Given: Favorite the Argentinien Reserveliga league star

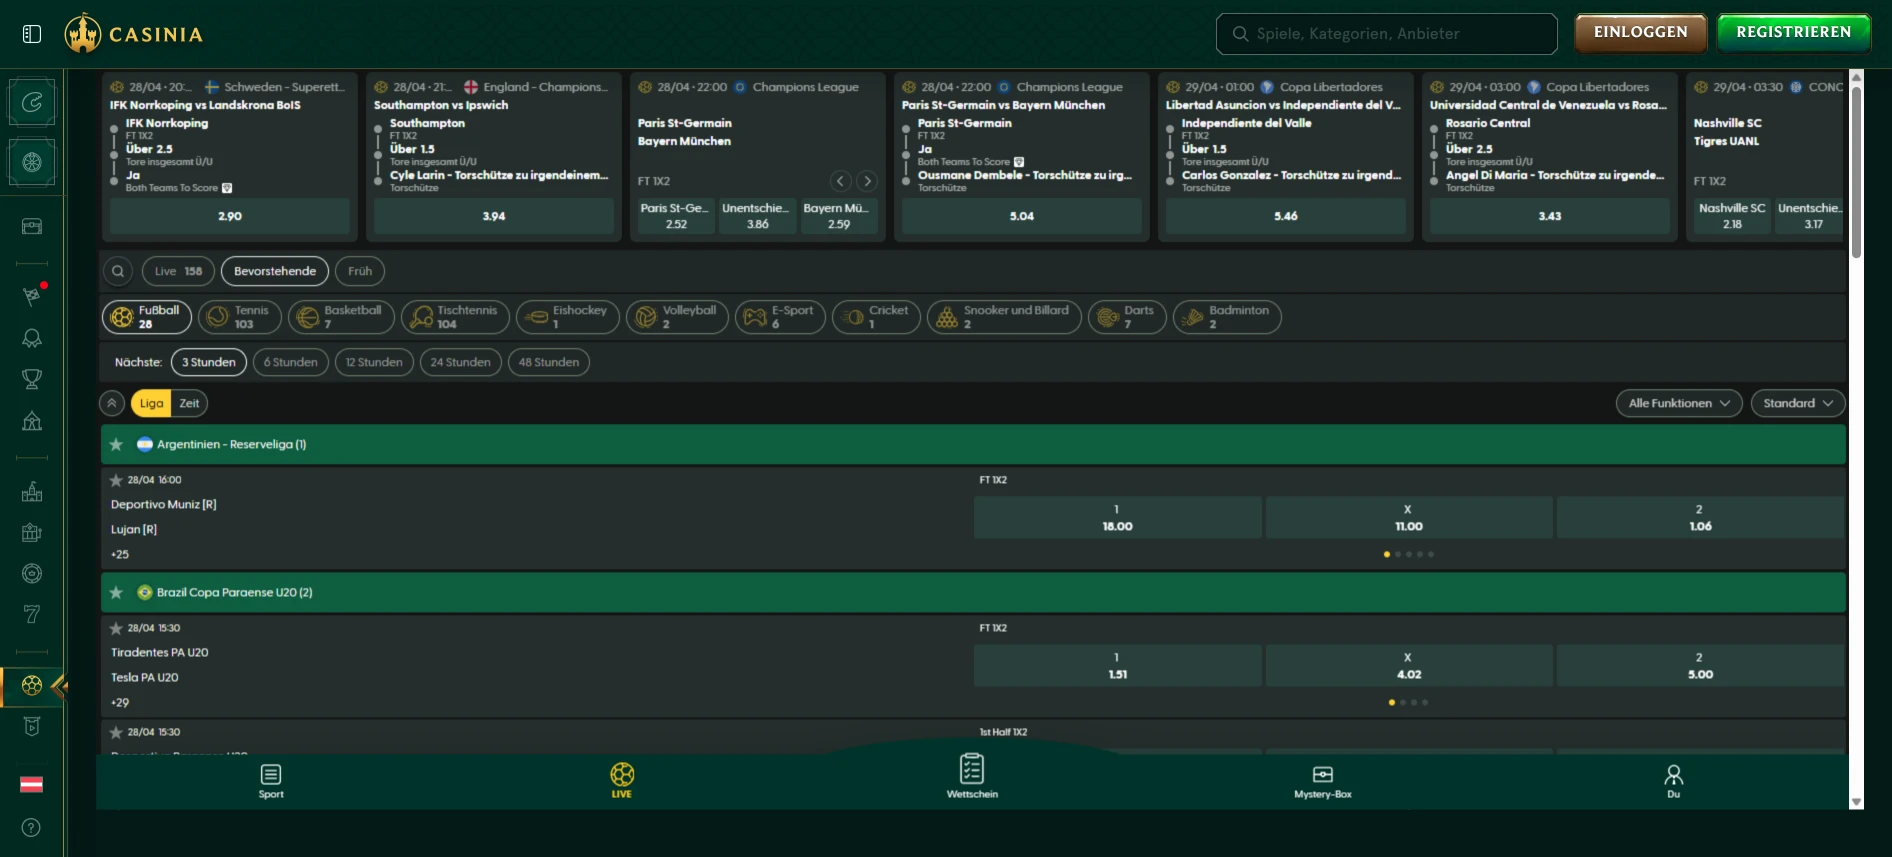Looking at the screenshot, I should (x=116, y=444).
